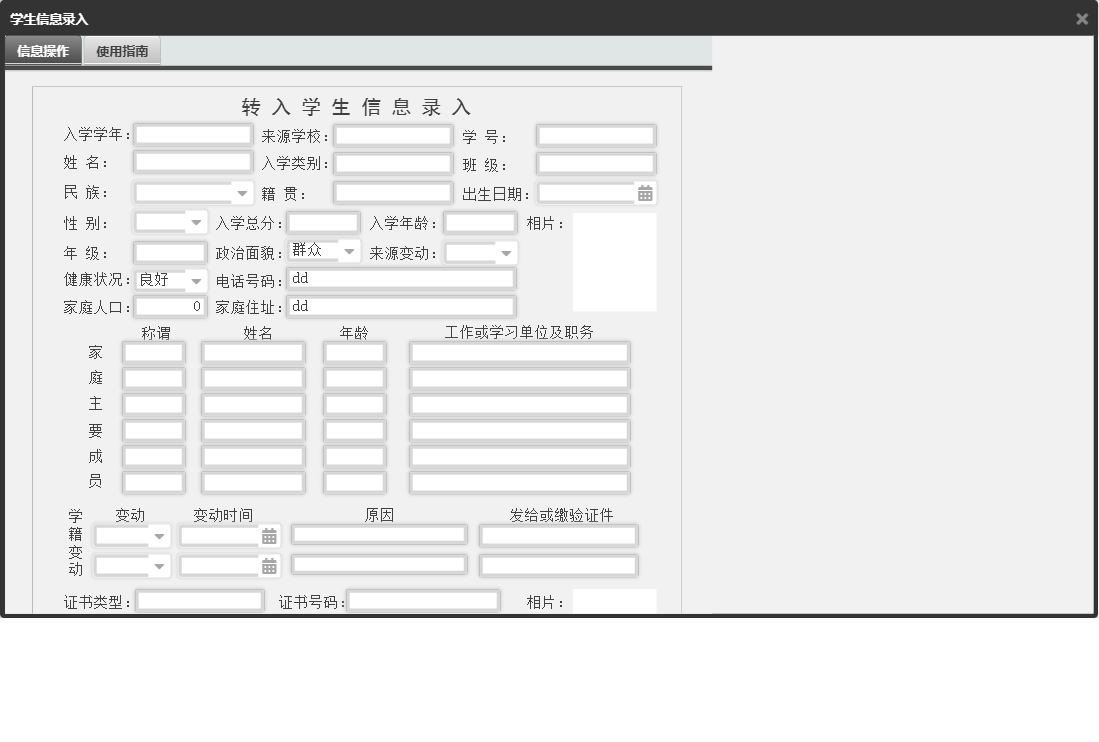
Task: Open the 健康状况 dropdown showing 良好
Action: 196,281
